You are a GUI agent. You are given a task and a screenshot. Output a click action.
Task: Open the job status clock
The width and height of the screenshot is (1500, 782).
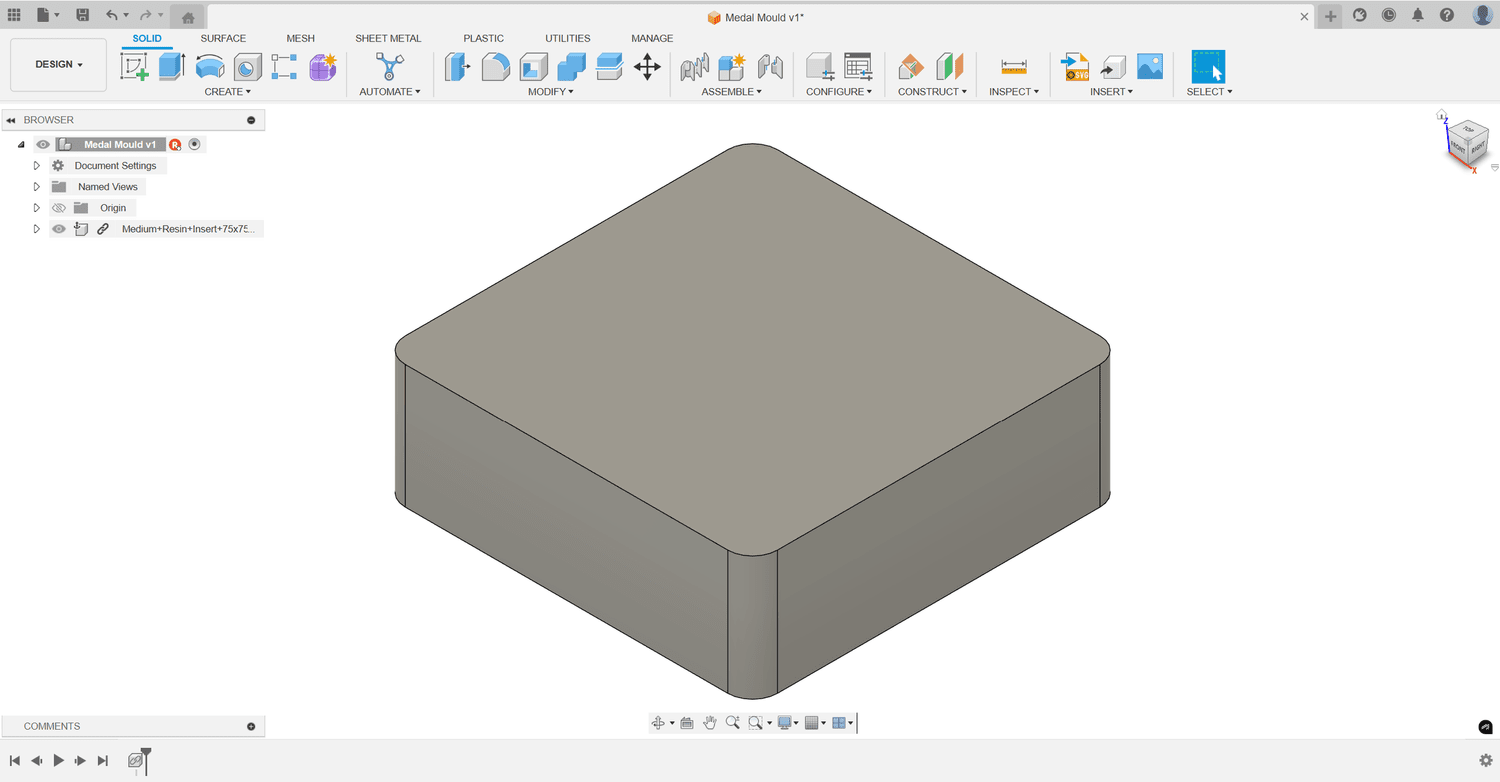coord(1389,15)
